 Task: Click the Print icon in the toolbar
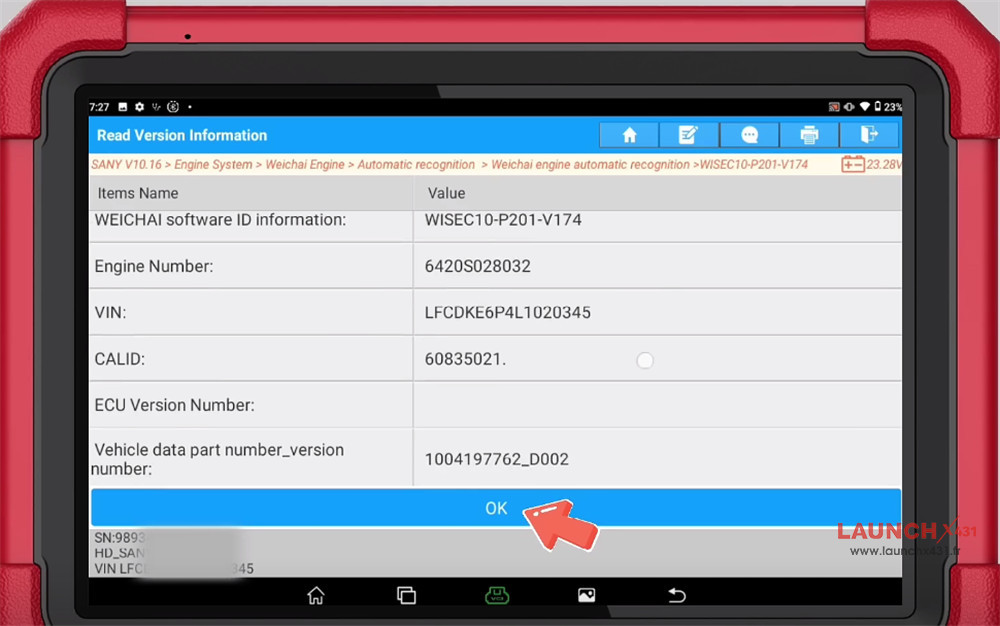[x=809, y=134]
